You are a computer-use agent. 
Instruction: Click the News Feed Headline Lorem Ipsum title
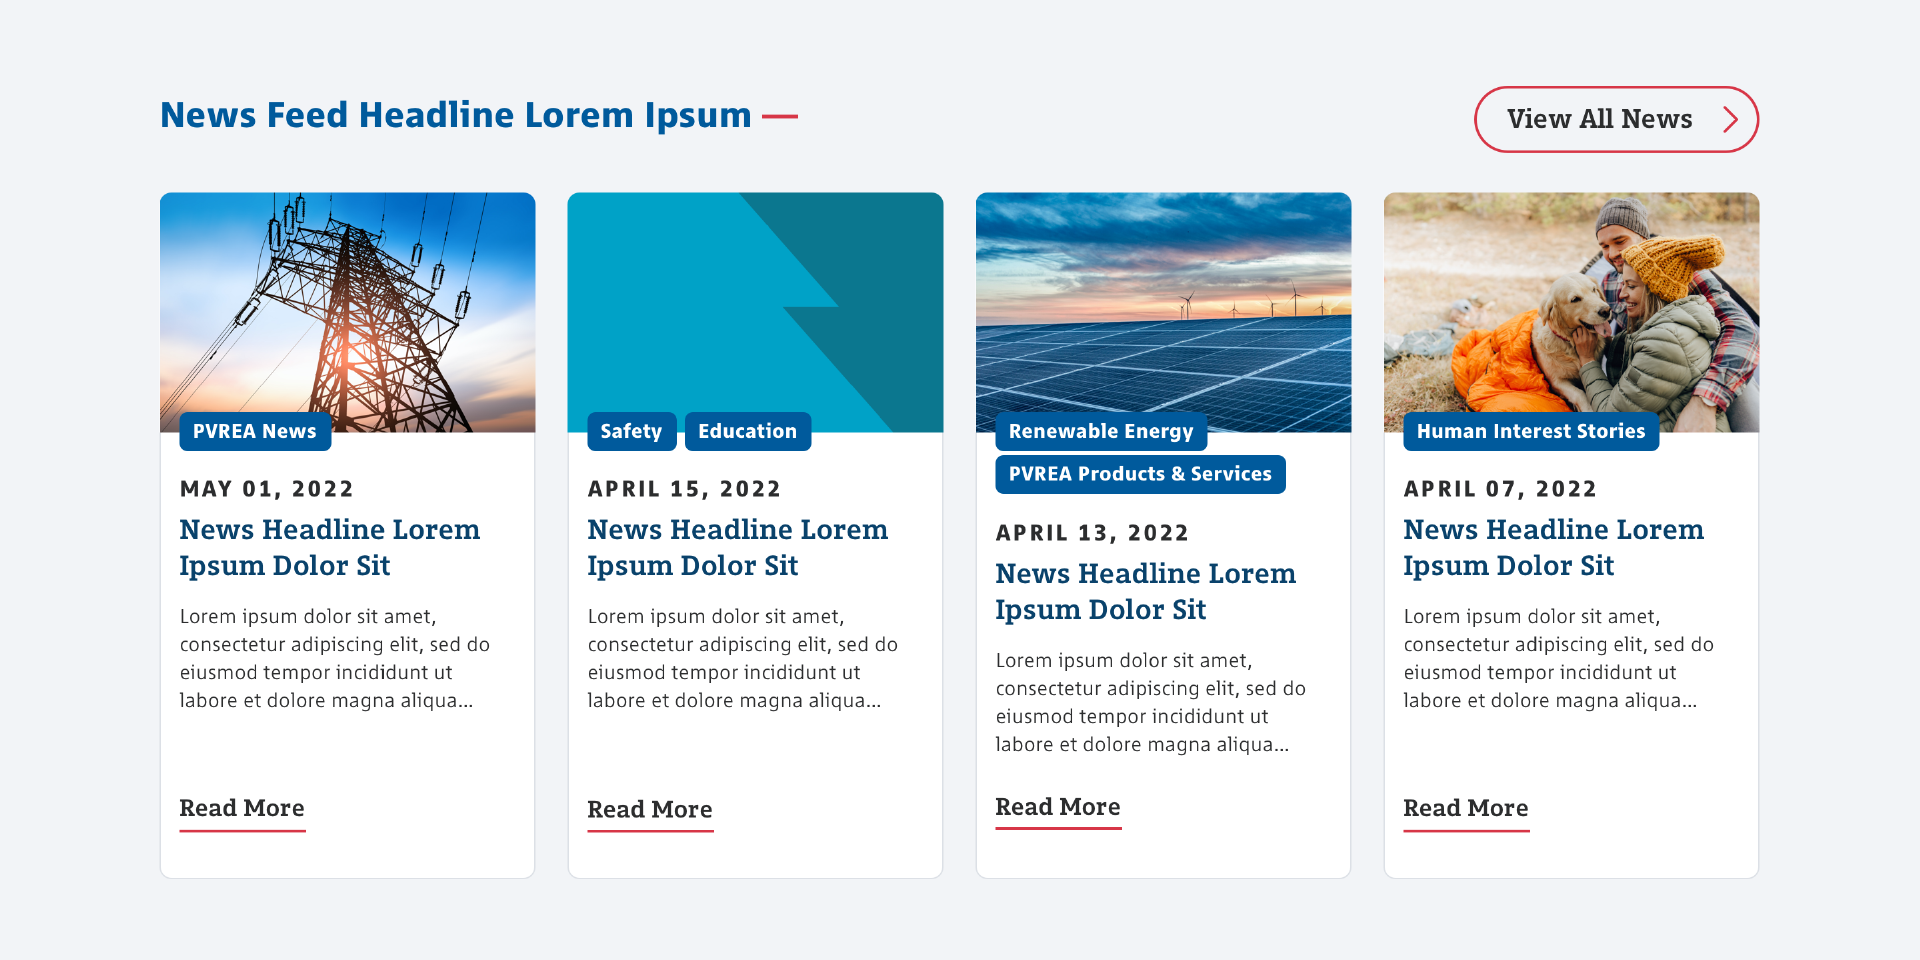pyautogui.click(x=456, y=115)
